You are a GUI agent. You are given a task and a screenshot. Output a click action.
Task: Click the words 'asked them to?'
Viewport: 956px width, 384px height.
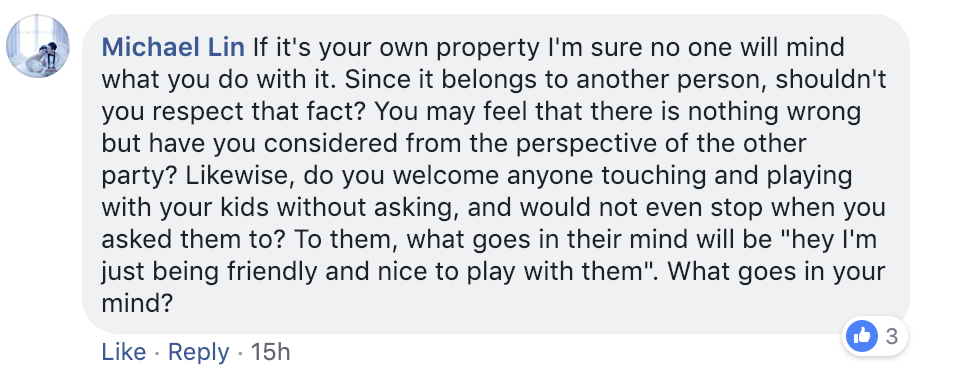[194, 240]
